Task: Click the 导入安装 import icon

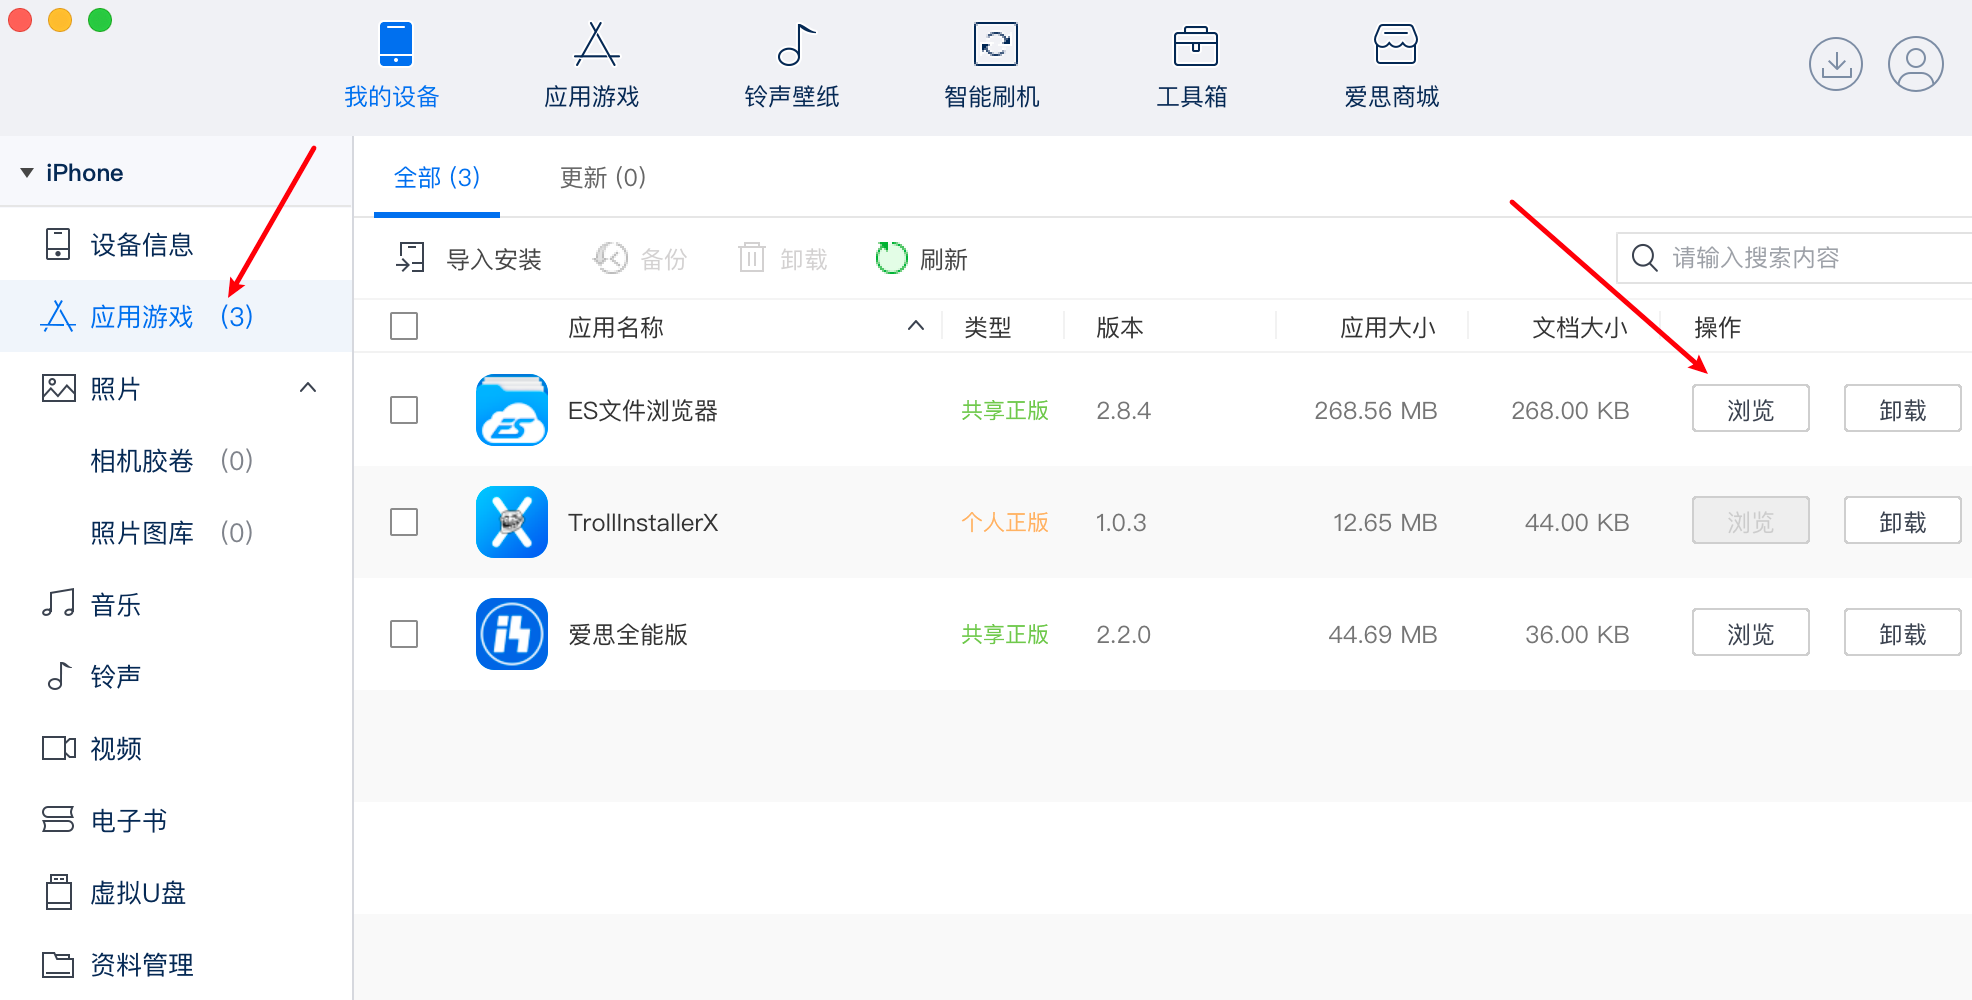Action: coord(411,258)
